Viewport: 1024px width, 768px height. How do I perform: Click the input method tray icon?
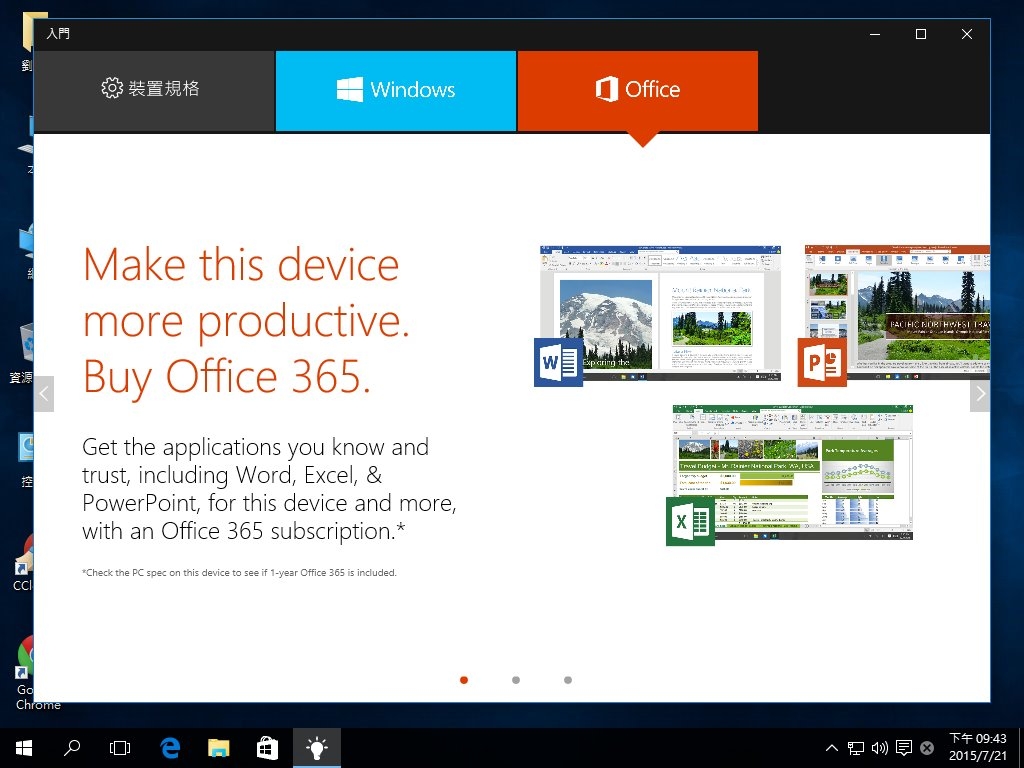pos(927,748)
